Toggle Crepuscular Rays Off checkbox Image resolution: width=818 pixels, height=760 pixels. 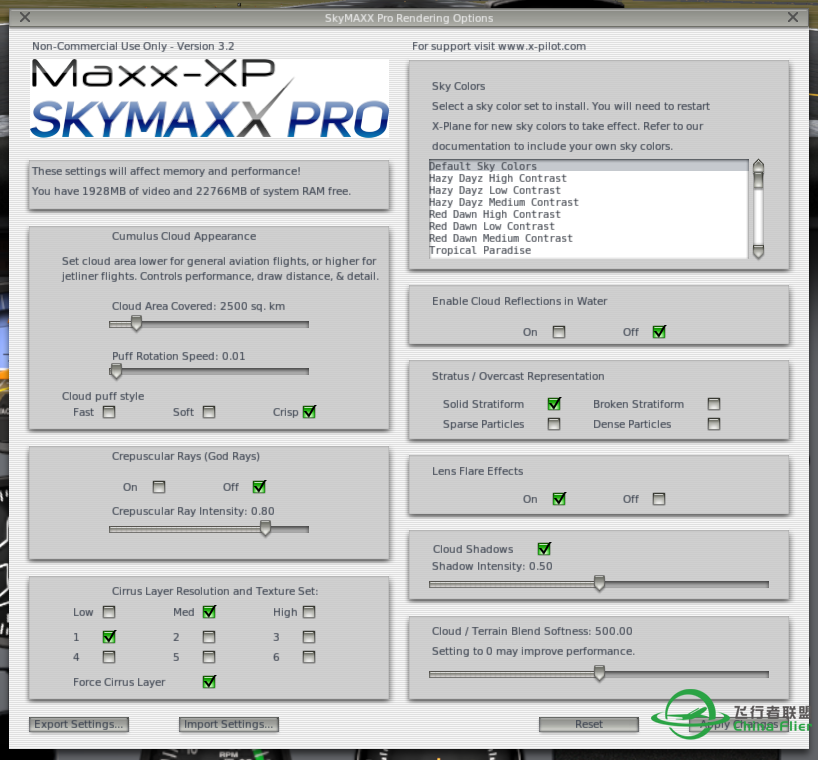(x=259, y=487)
